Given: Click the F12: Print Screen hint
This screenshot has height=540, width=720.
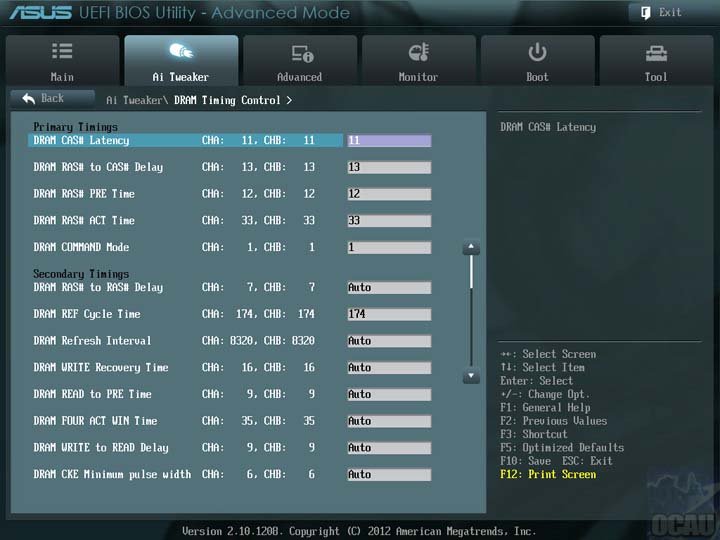Looking at the screenshot, I should coord(548,474).
